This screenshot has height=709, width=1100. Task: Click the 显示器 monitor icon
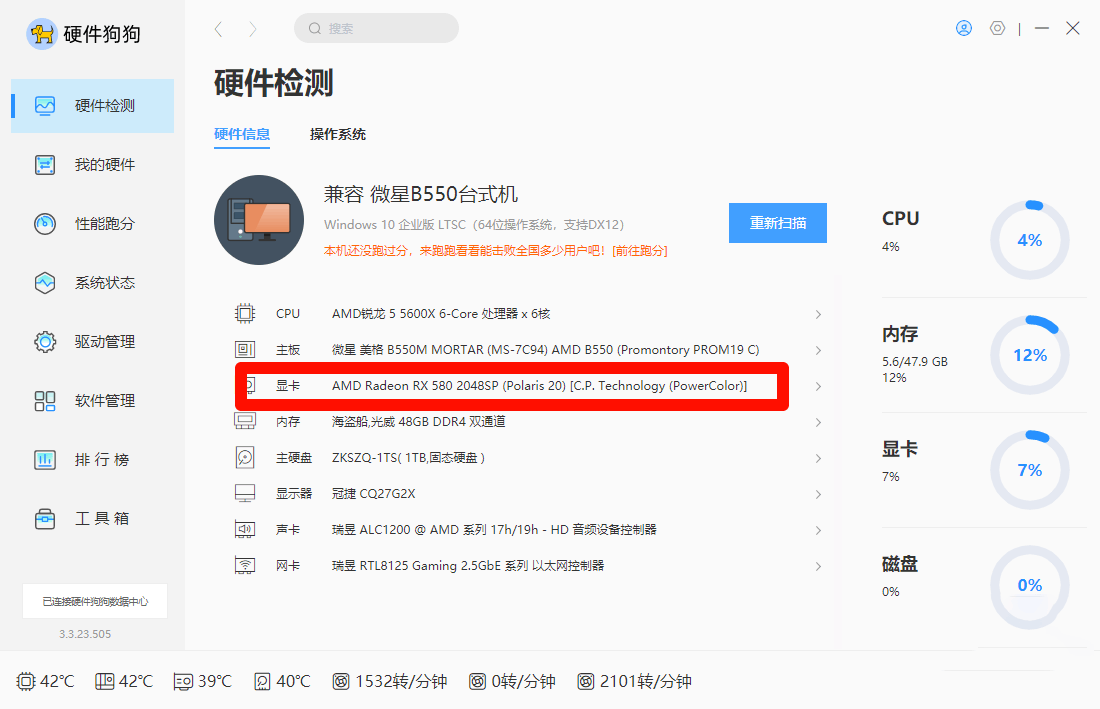pos(245,493)
